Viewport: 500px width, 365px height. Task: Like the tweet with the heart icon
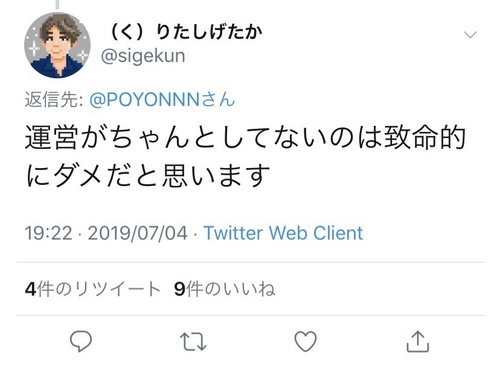(305, 341)
